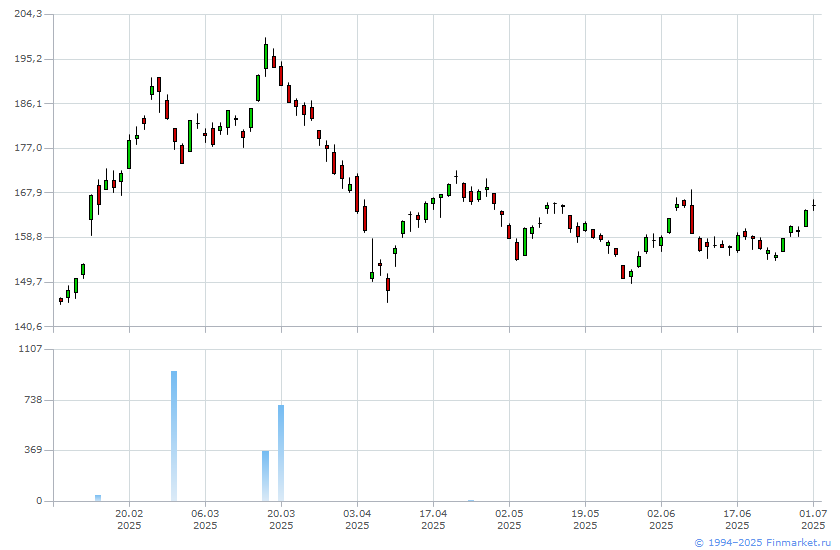840x550 pixels.
Task: Click the 167,9 price axis label
Action: (x=28, y=192)
